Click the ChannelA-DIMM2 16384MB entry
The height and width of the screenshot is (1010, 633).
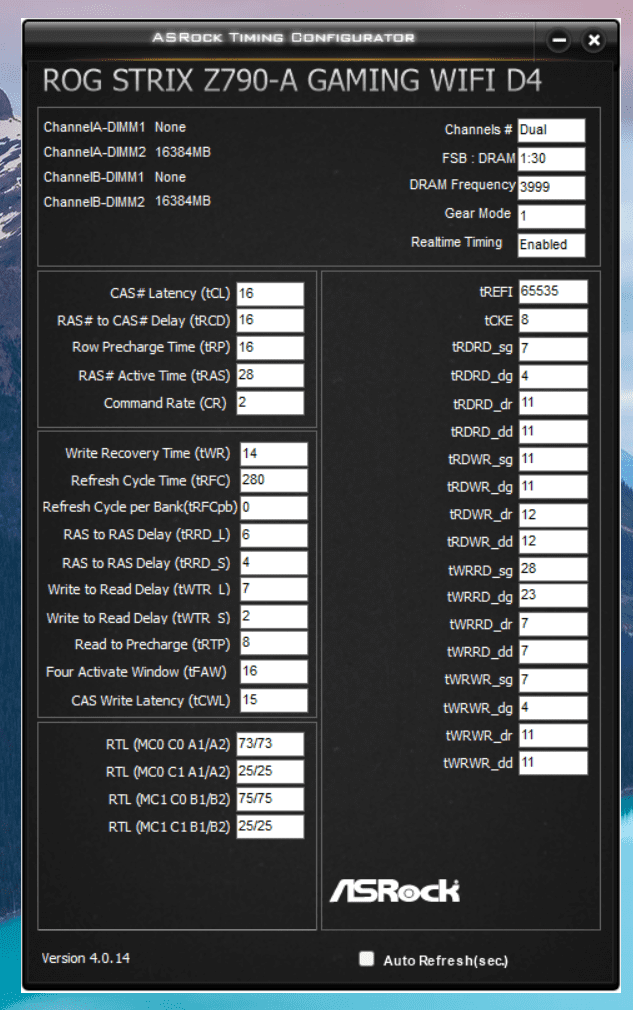pos(127,153)
